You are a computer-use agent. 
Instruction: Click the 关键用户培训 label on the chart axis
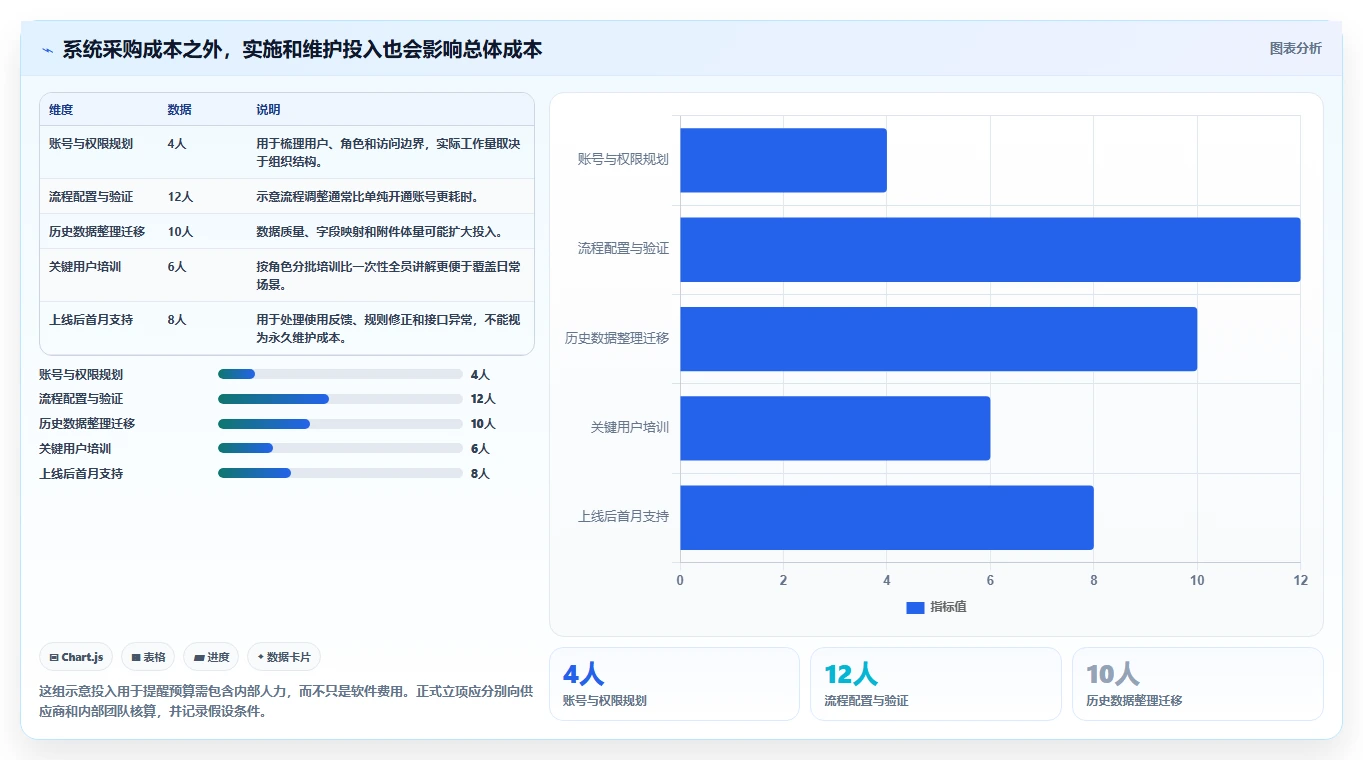coord(630,428)
